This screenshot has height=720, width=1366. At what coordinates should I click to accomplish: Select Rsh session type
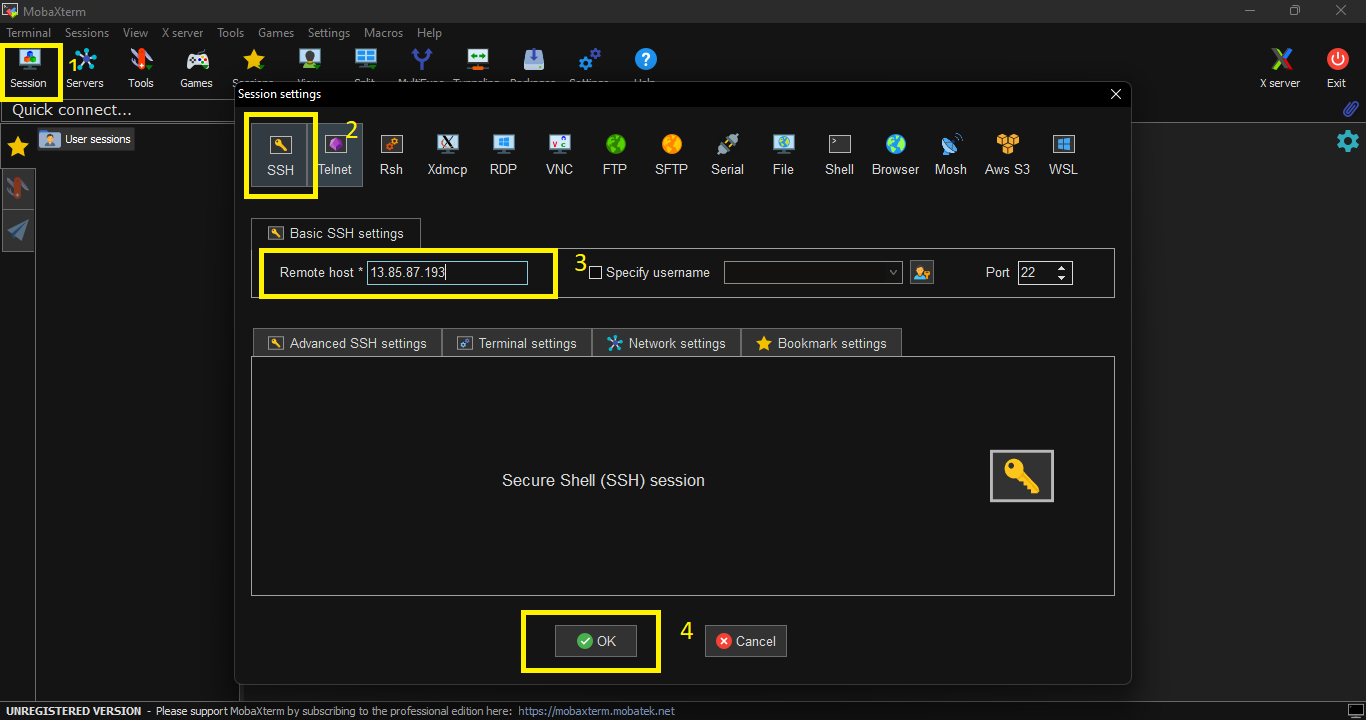coord(391,155)
